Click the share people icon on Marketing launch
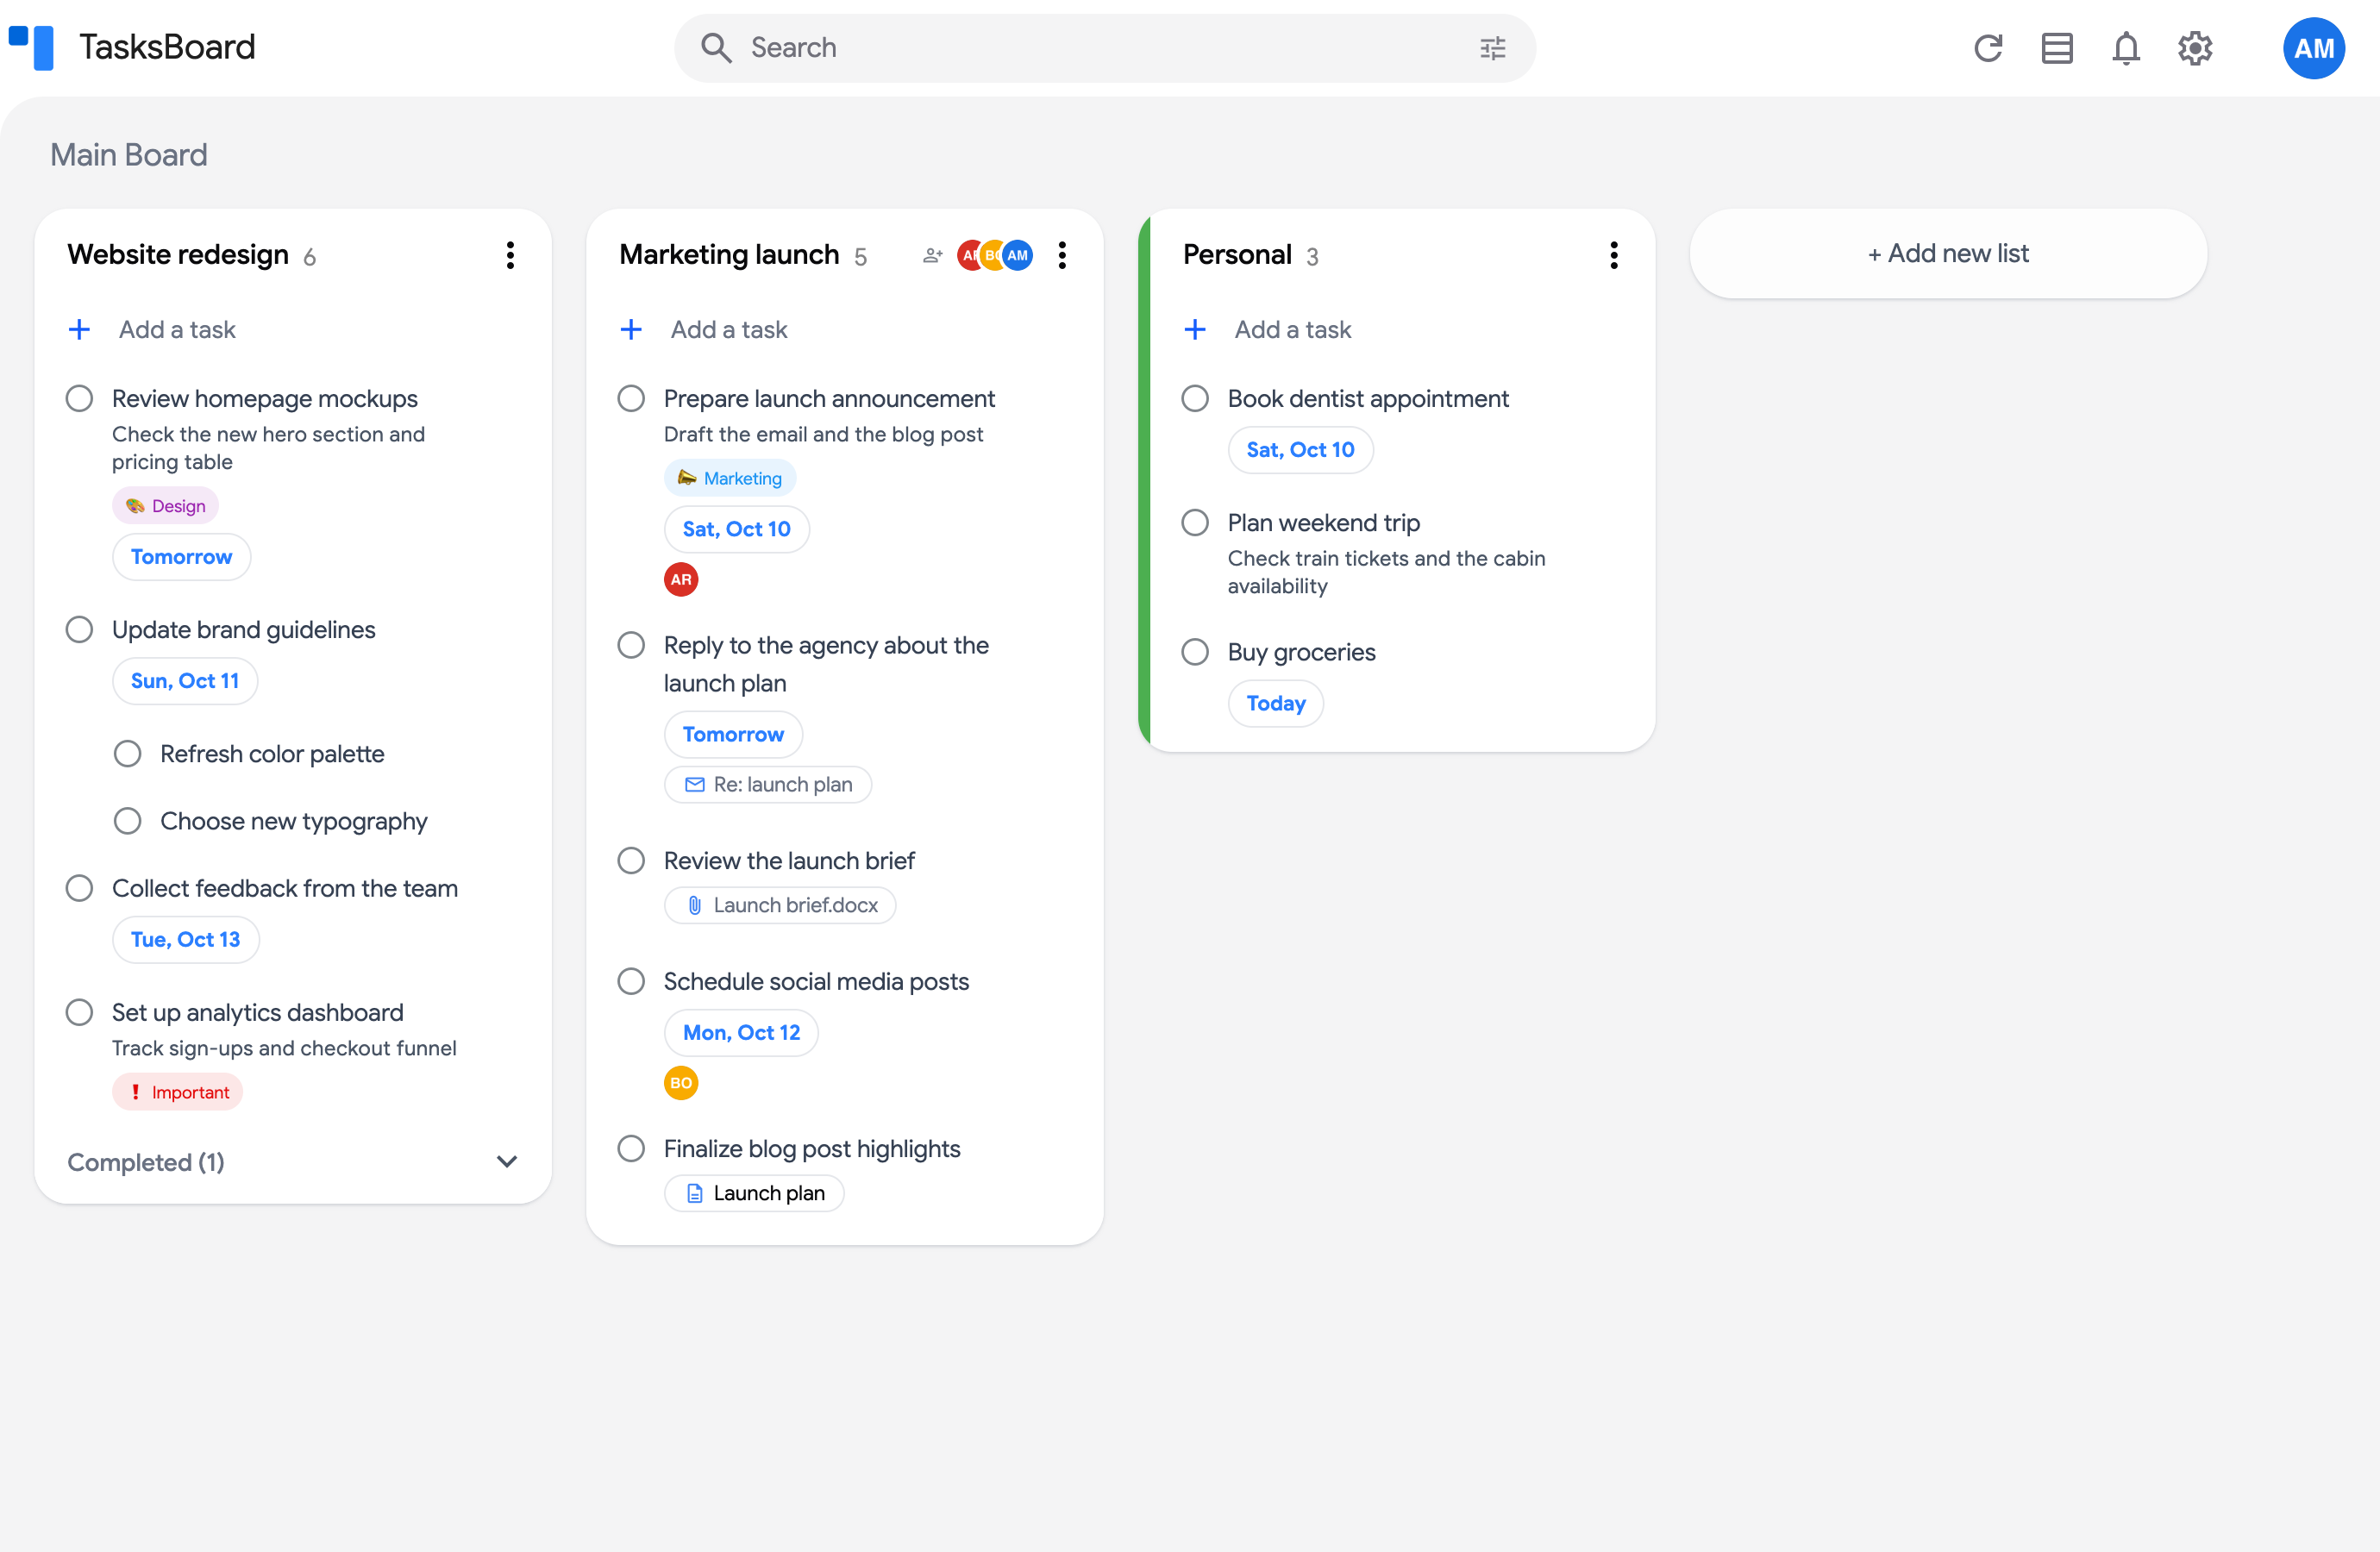The width and height of the screenshot is (2380, 1552). 932,255
